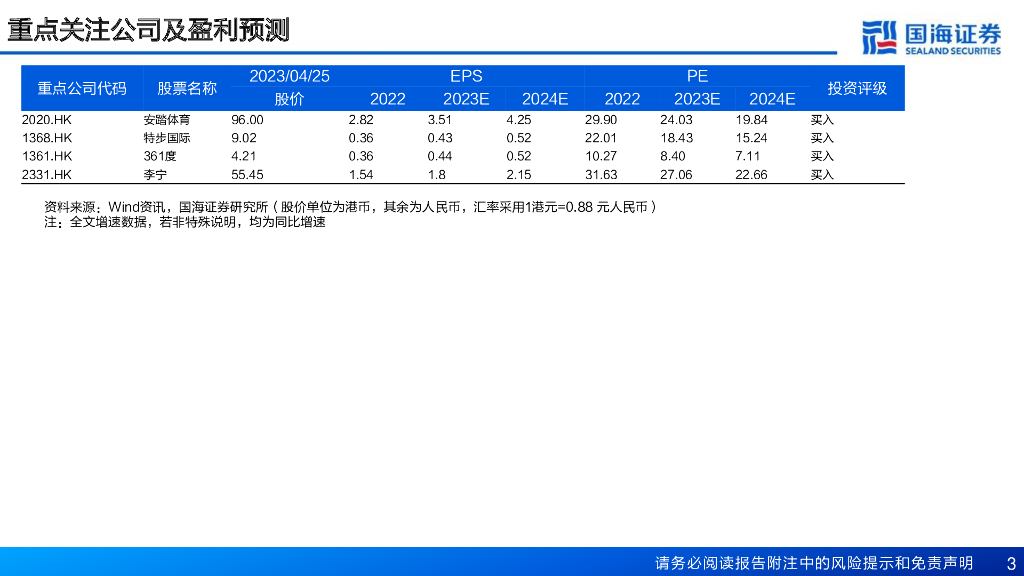Click the 19.84 PE value
This screenshot has height=576, width=1024.
tap(751, 120)
